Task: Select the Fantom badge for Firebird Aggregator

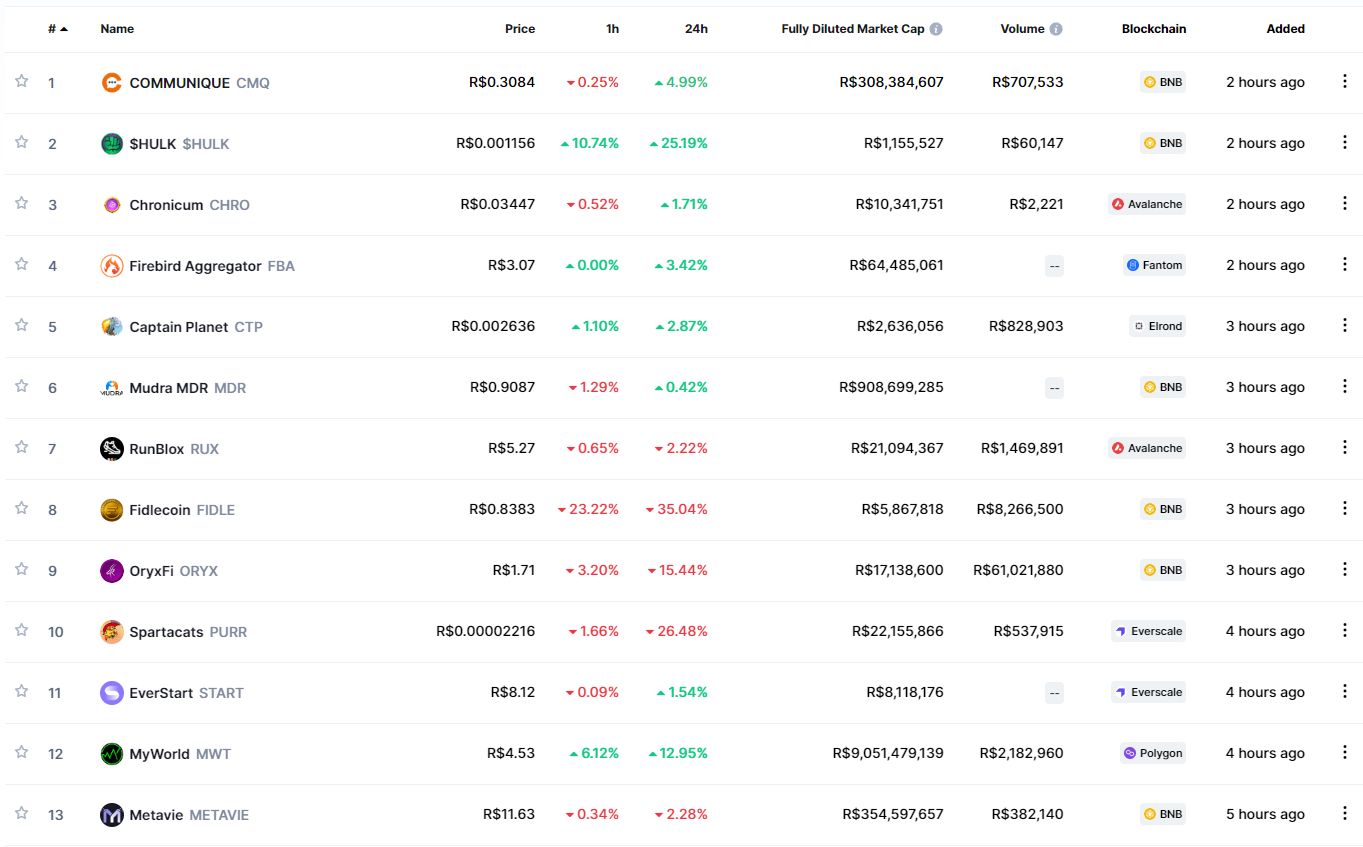Action: (1154, 265)
